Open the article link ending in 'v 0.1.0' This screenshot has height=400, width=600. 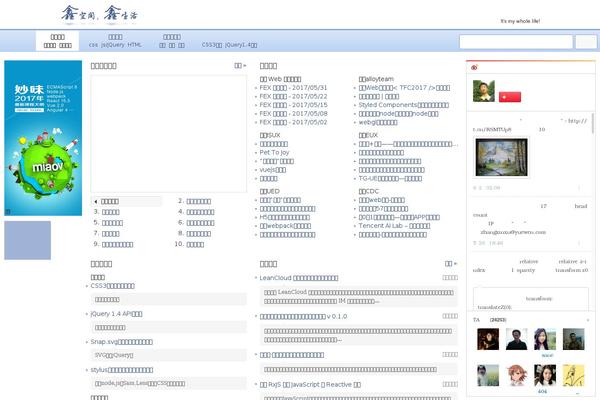303,317
